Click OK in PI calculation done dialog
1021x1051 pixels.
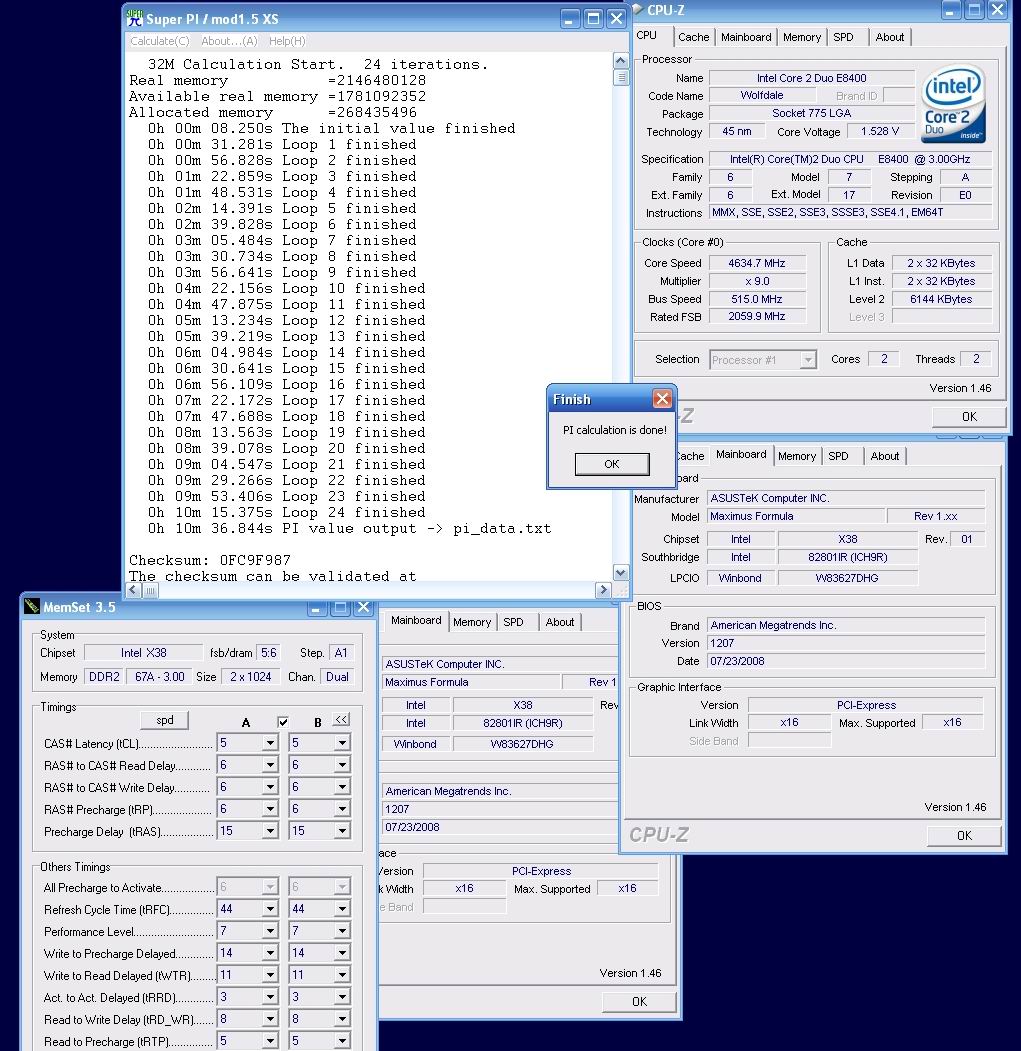[612, 464]
